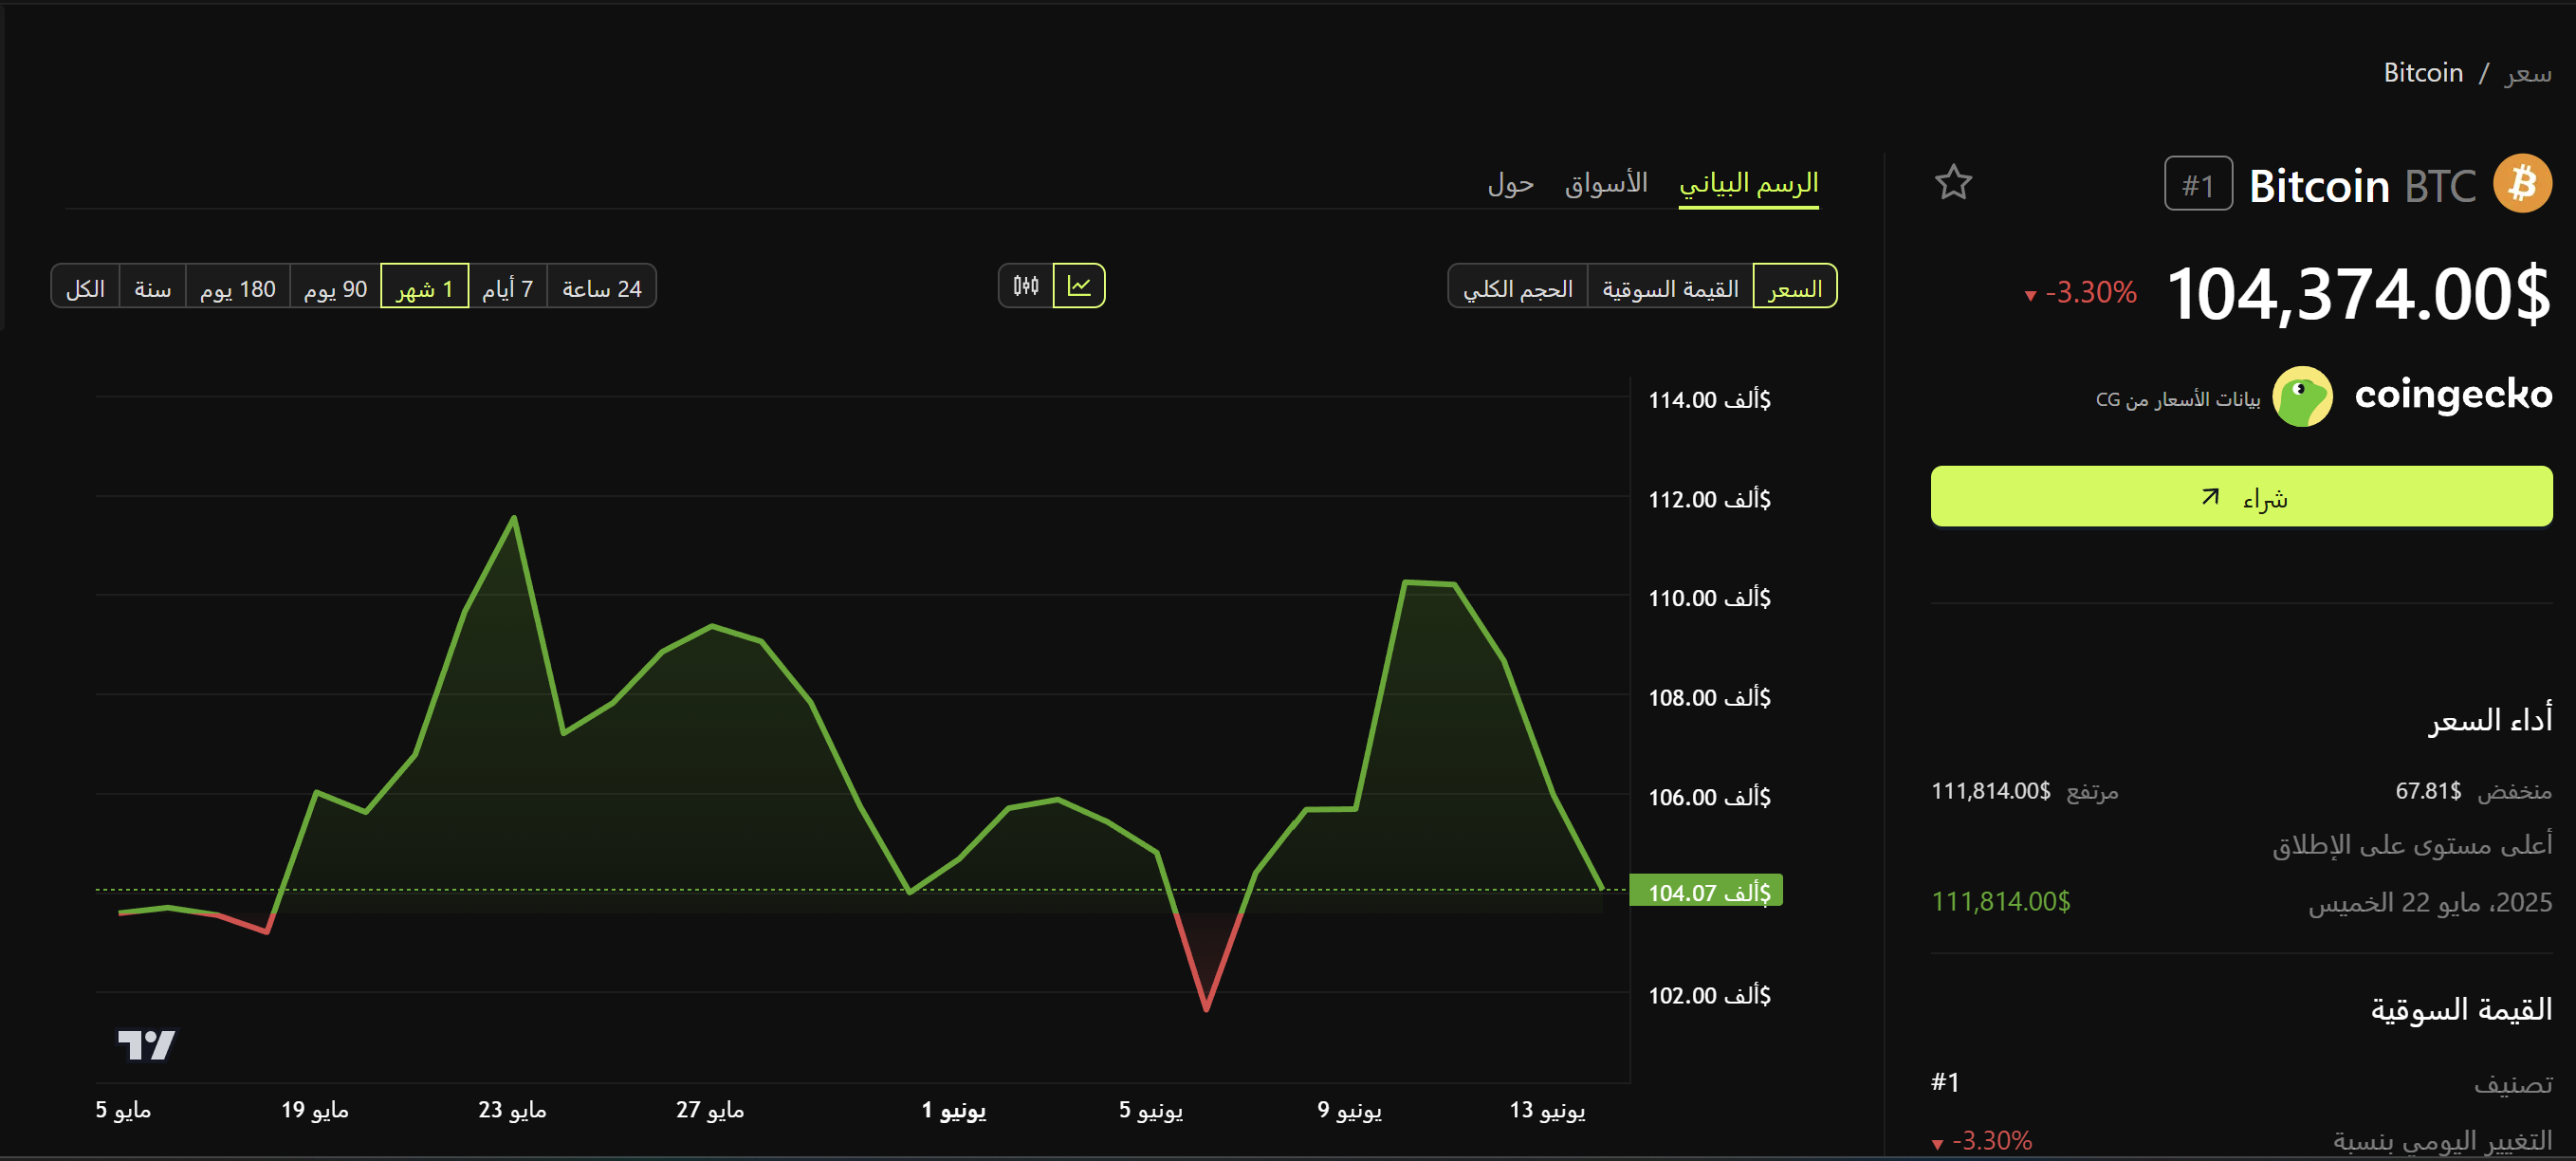
Task: Select the الحجم الكلي total volume toggle
Action: pyautogui.click(x=1517, y=289)
